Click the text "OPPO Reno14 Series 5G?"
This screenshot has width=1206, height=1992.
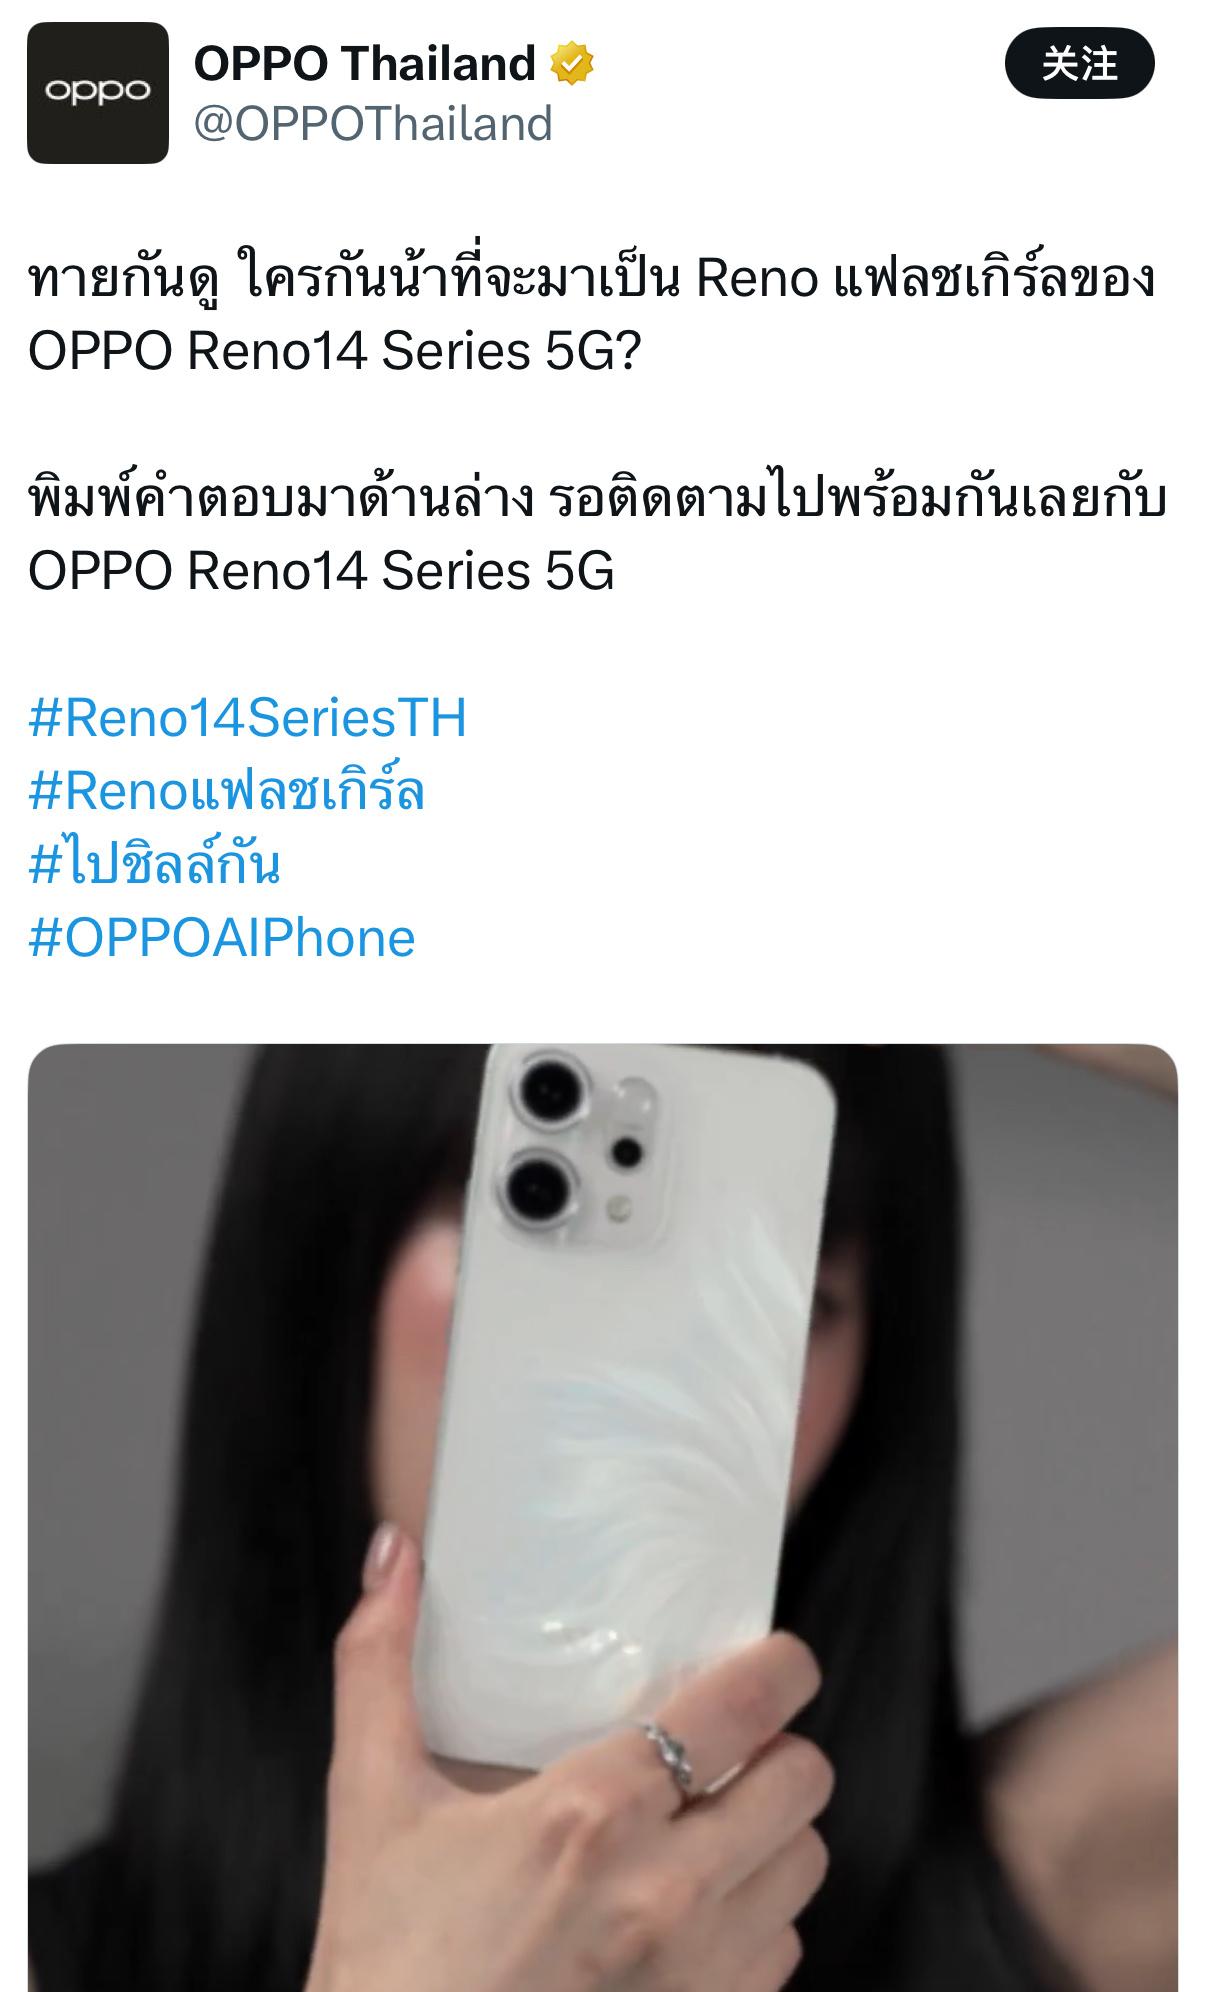click(x=334, y=351)
